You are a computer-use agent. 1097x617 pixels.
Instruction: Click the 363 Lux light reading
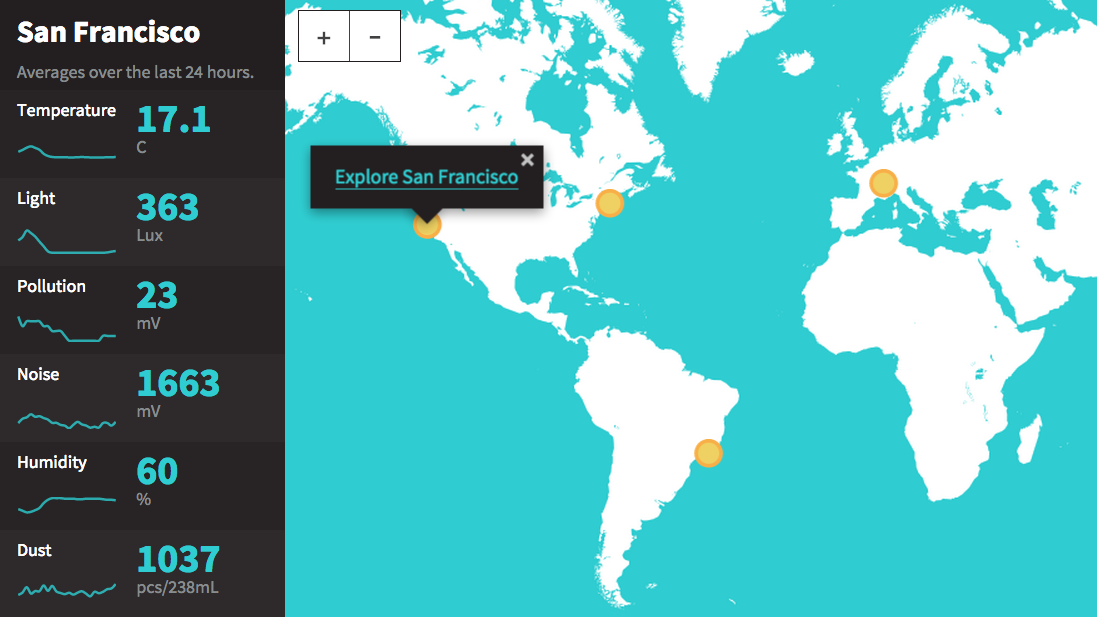pos(167,208)
